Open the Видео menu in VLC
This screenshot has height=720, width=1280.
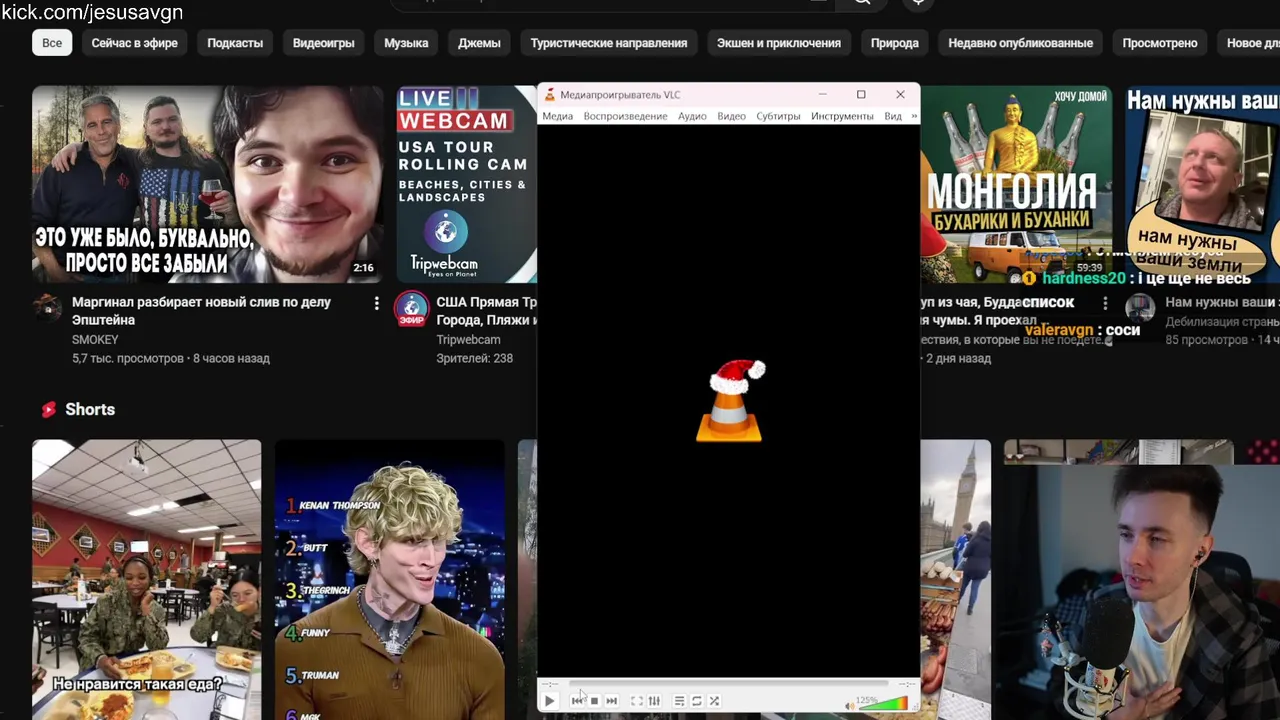731,116
